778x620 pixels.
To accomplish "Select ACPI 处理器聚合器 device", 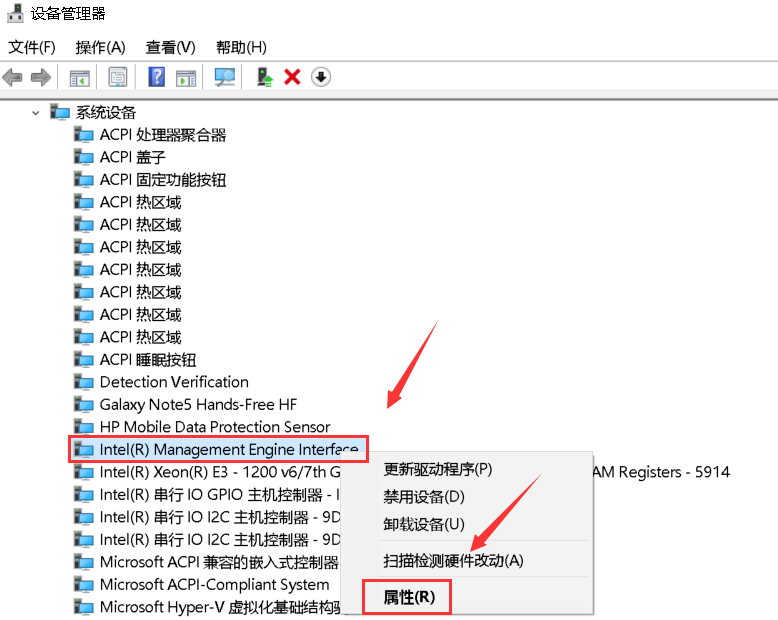I will click(163, 135).
